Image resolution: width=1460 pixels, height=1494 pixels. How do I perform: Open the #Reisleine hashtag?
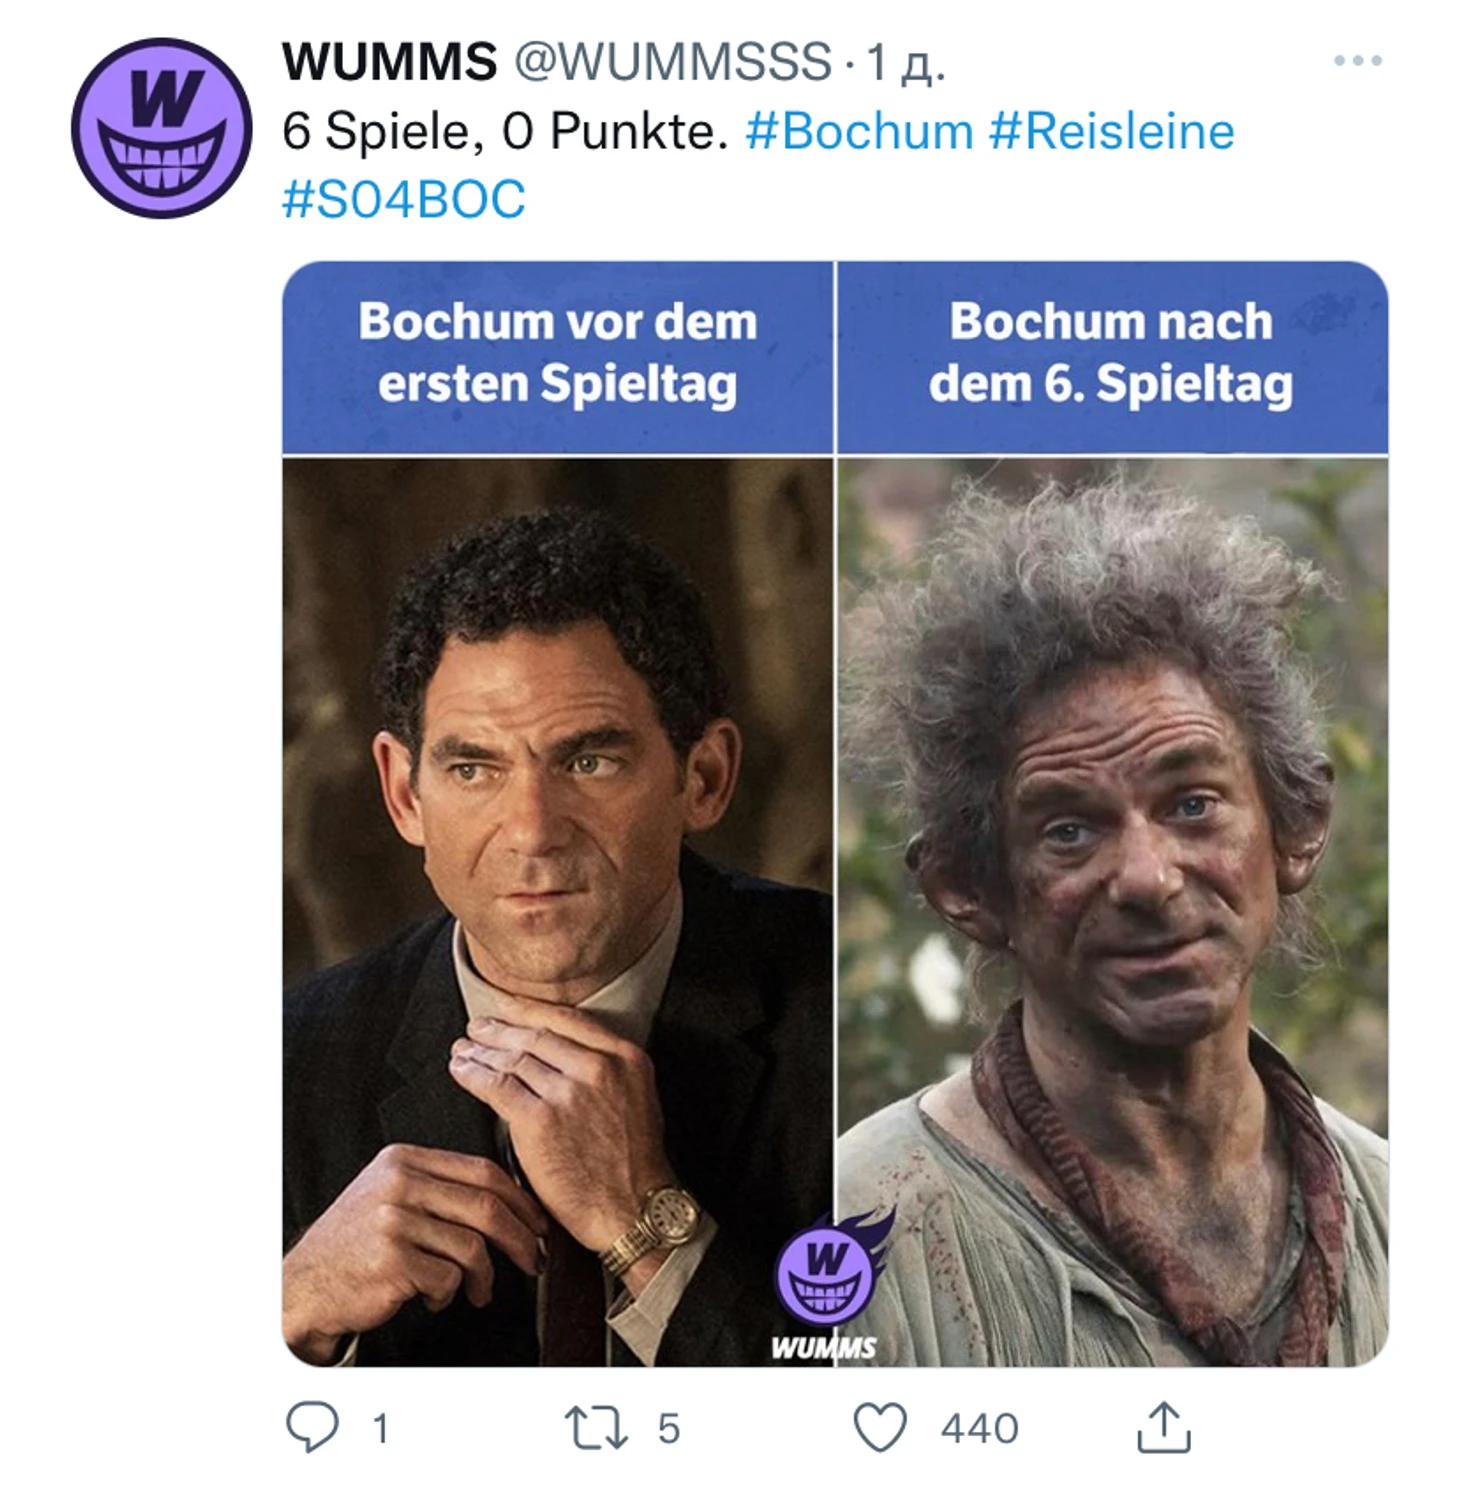[1112, 132]
